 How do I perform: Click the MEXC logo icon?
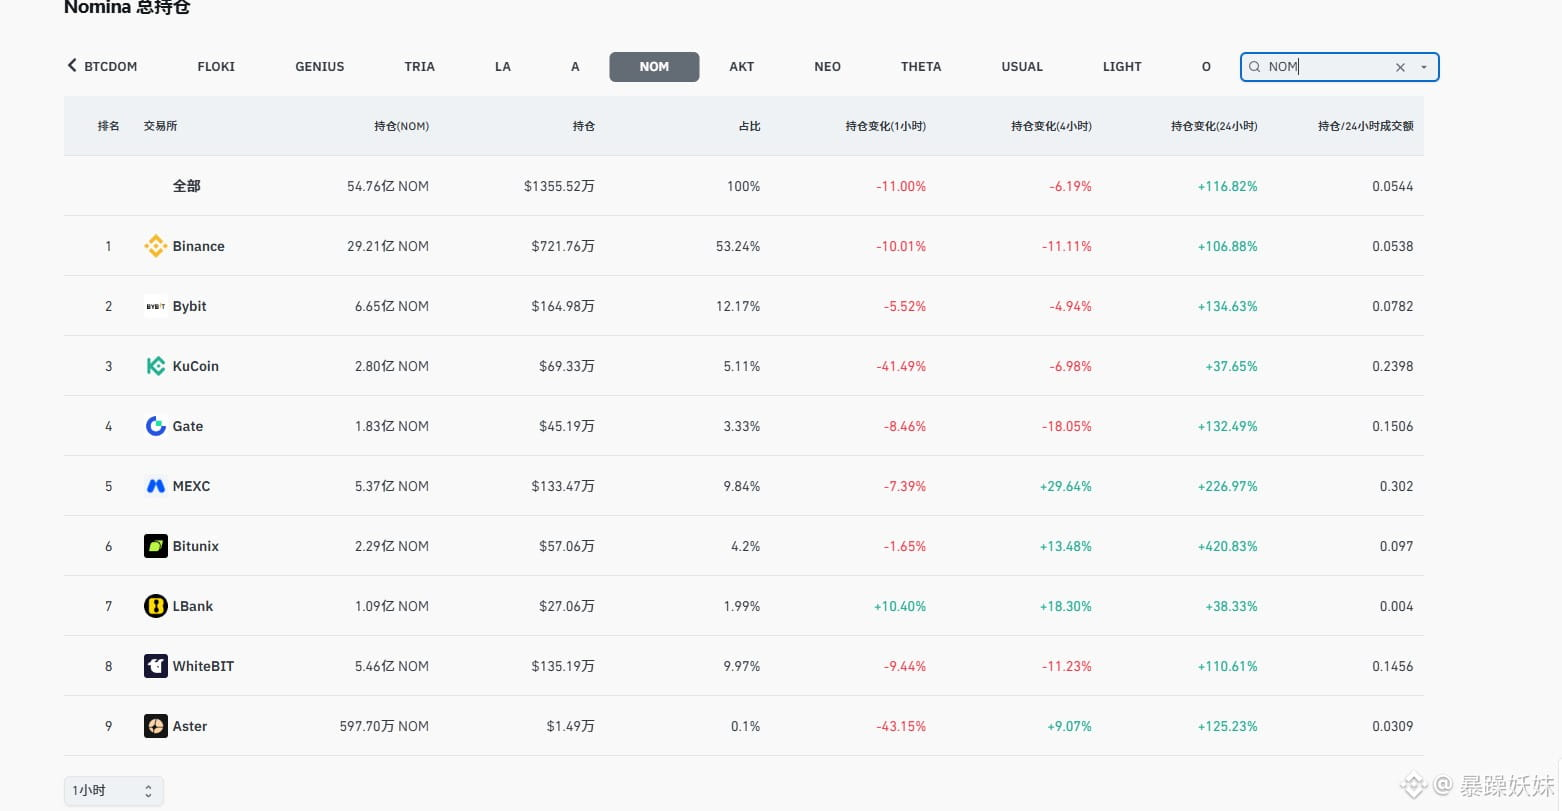pos(155,486)
